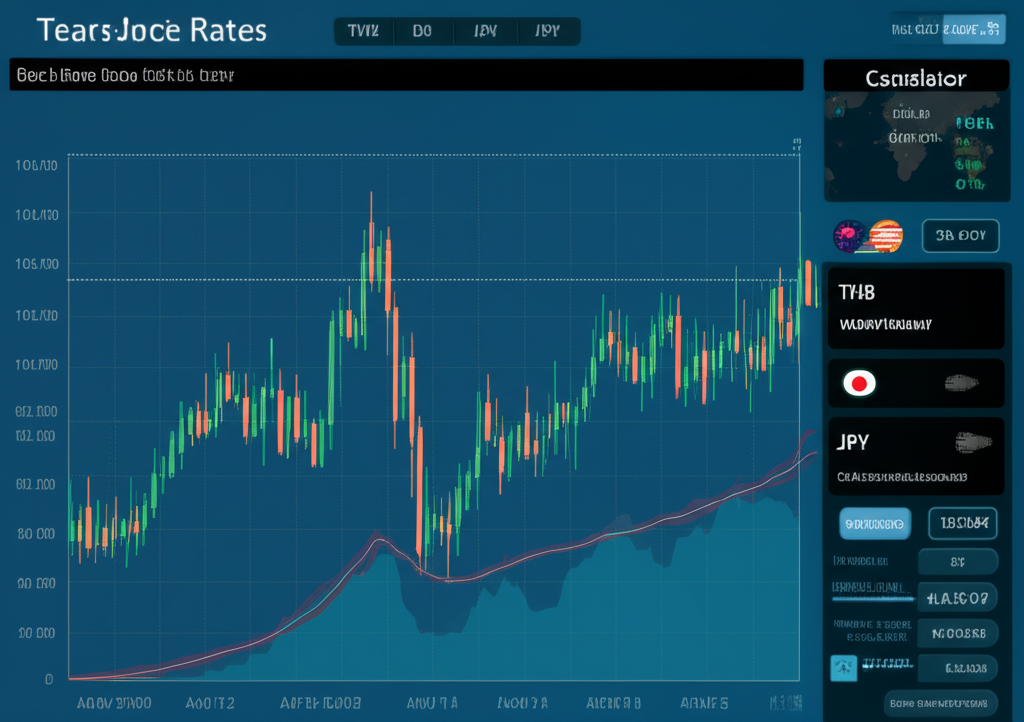Switch to the 'DO' tab in header
Image resolution: width=1024 pixels, height=722 pixels.
coord(422,31)
